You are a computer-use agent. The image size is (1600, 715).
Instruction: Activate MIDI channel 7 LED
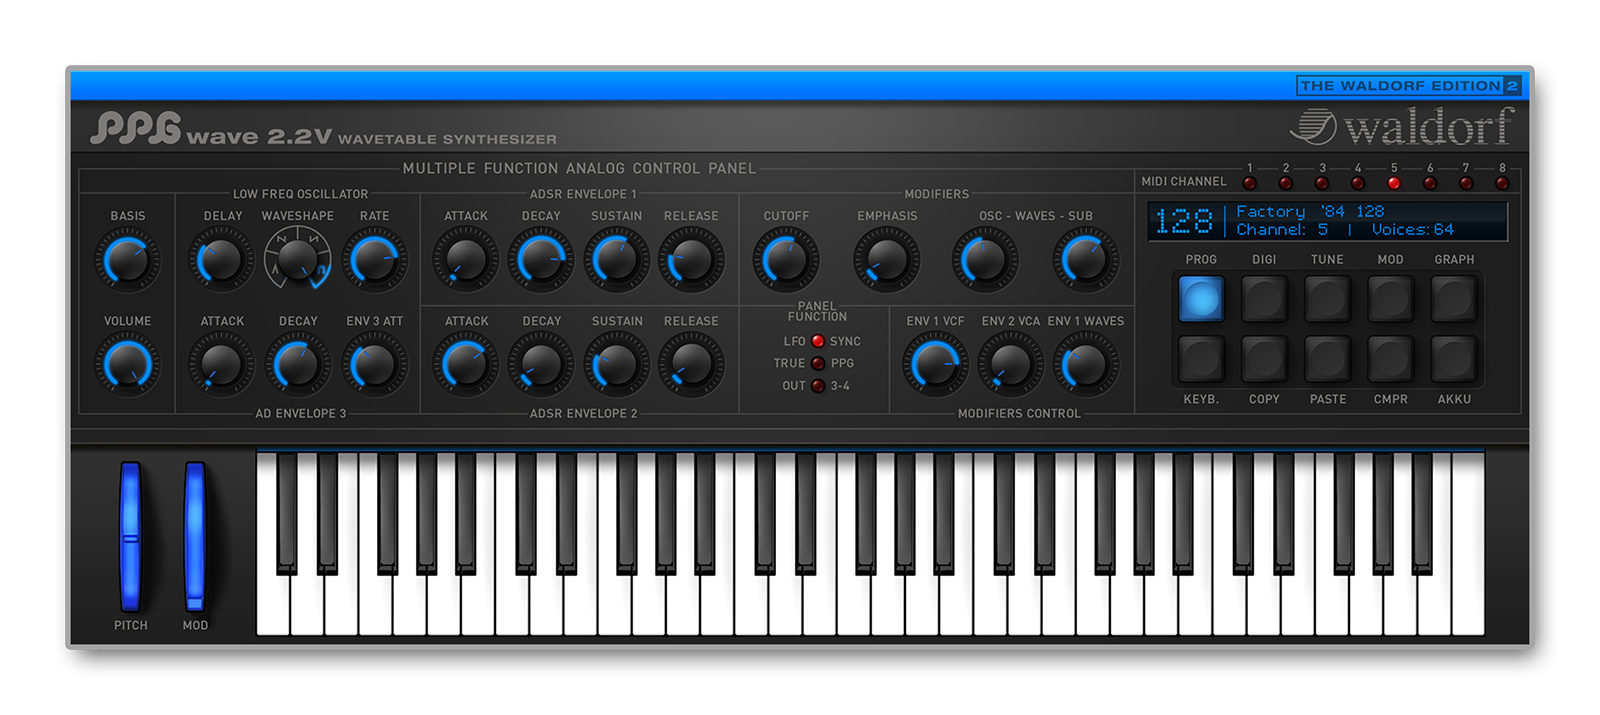coord(1466,183)
